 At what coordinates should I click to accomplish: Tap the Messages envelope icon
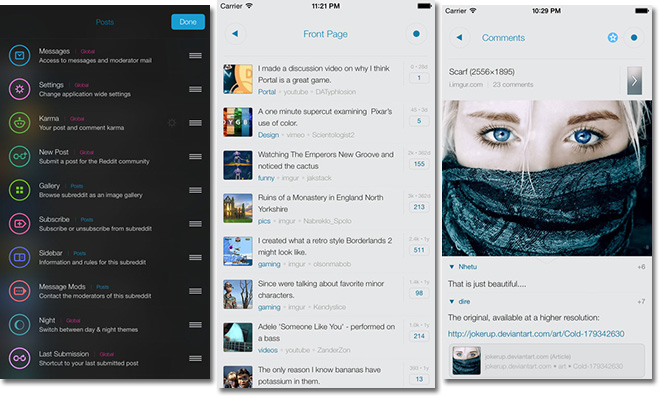(19, 56)
